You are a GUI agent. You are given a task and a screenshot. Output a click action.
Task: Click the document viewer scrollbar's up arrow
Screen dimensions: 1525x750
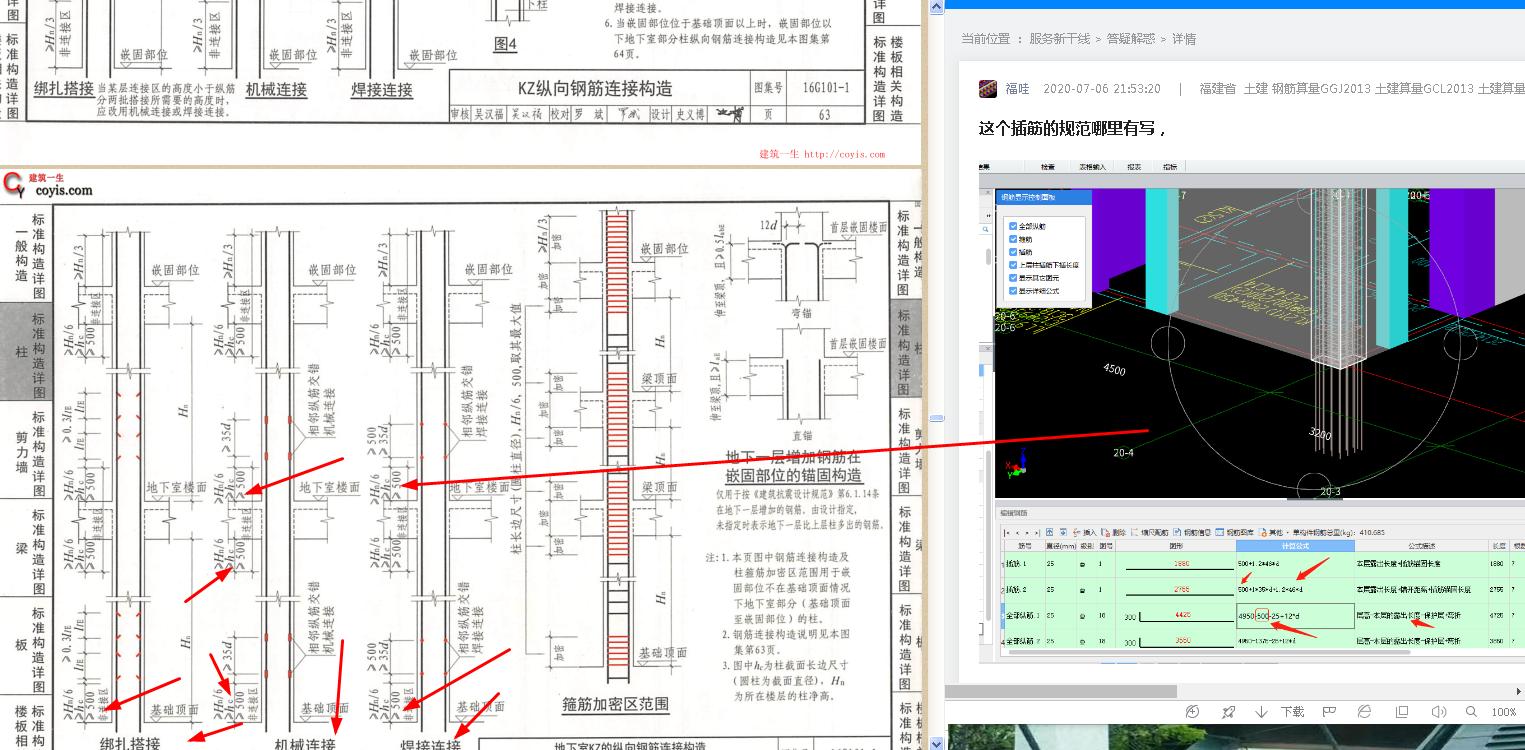(x=936, y=7)
